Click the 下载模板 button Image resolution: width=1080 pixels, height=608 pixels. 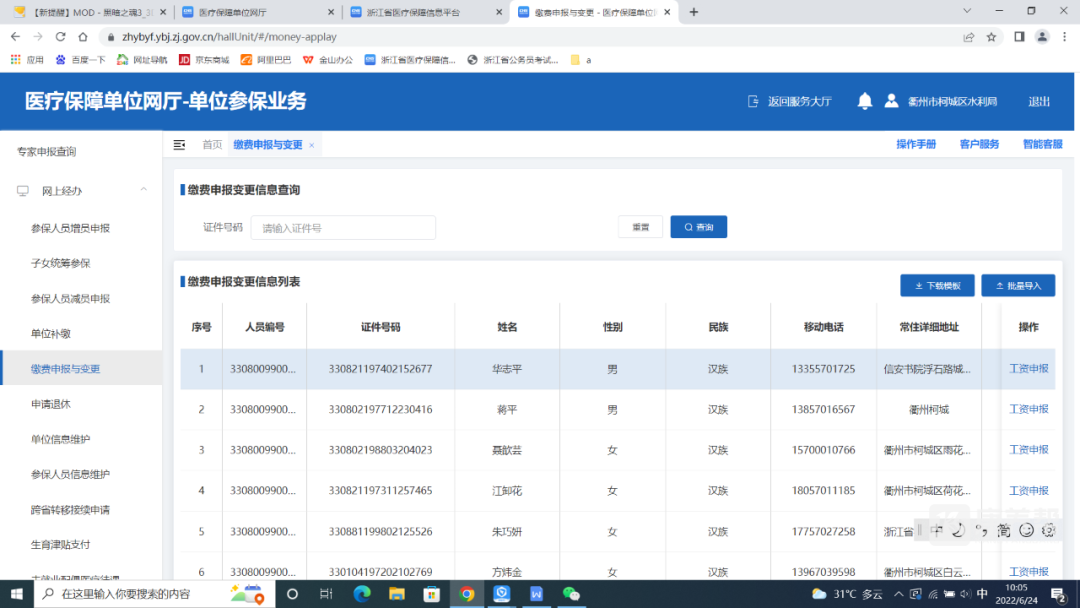tap(937, 285)
